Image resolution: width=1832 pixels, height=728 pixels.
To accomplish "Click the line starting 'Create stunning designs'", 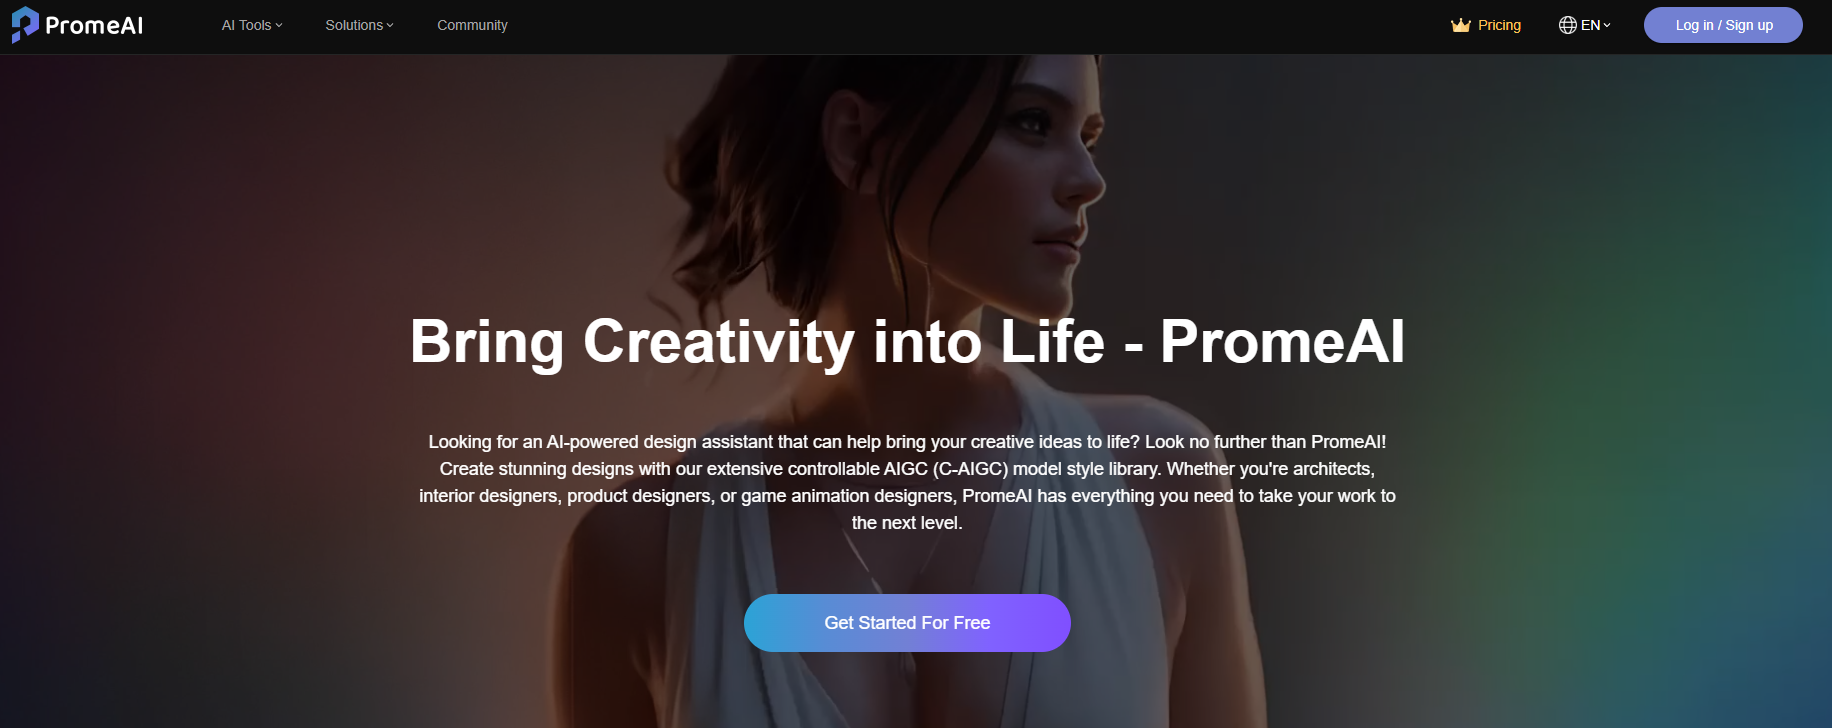I will click(x=907, y=469).
